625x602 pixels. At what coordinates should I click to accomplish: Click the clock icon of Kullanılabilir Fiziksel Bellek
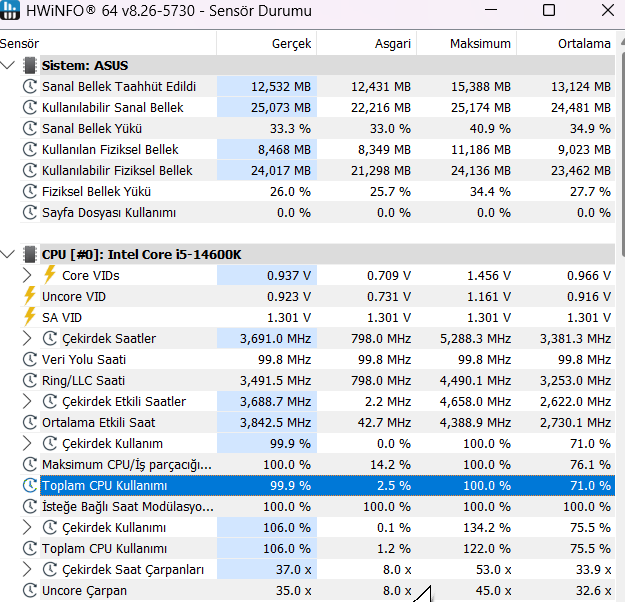[x=30, y=170]
